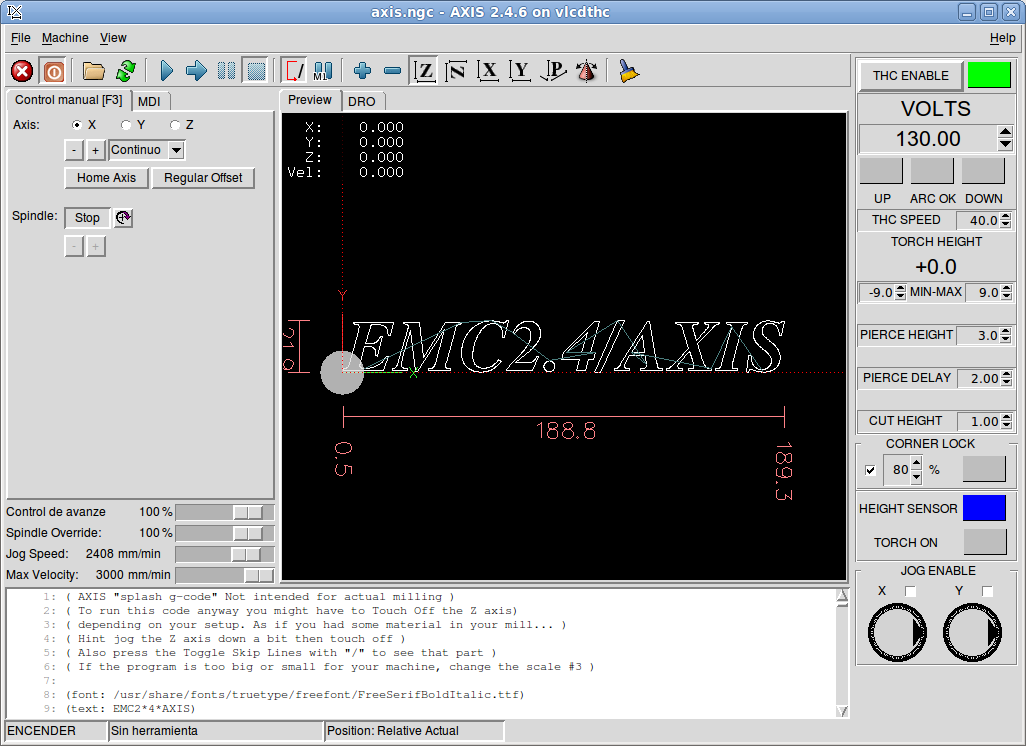Zoom in the preview with plus icon
The height and width of the screenshot is (746, 1026).
click(363, 71)
